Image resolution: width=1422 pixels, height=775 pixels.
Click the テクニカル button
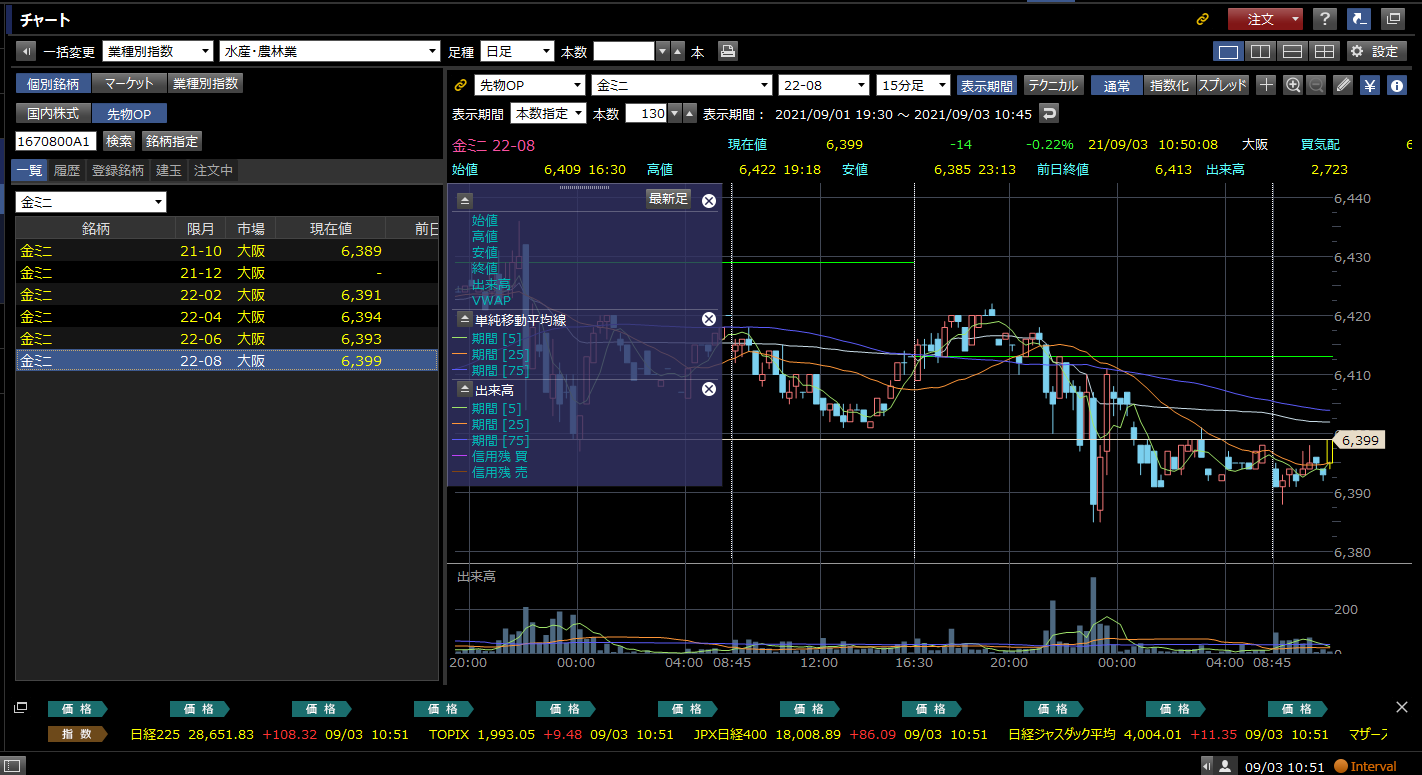click(x=1053, y=86)
